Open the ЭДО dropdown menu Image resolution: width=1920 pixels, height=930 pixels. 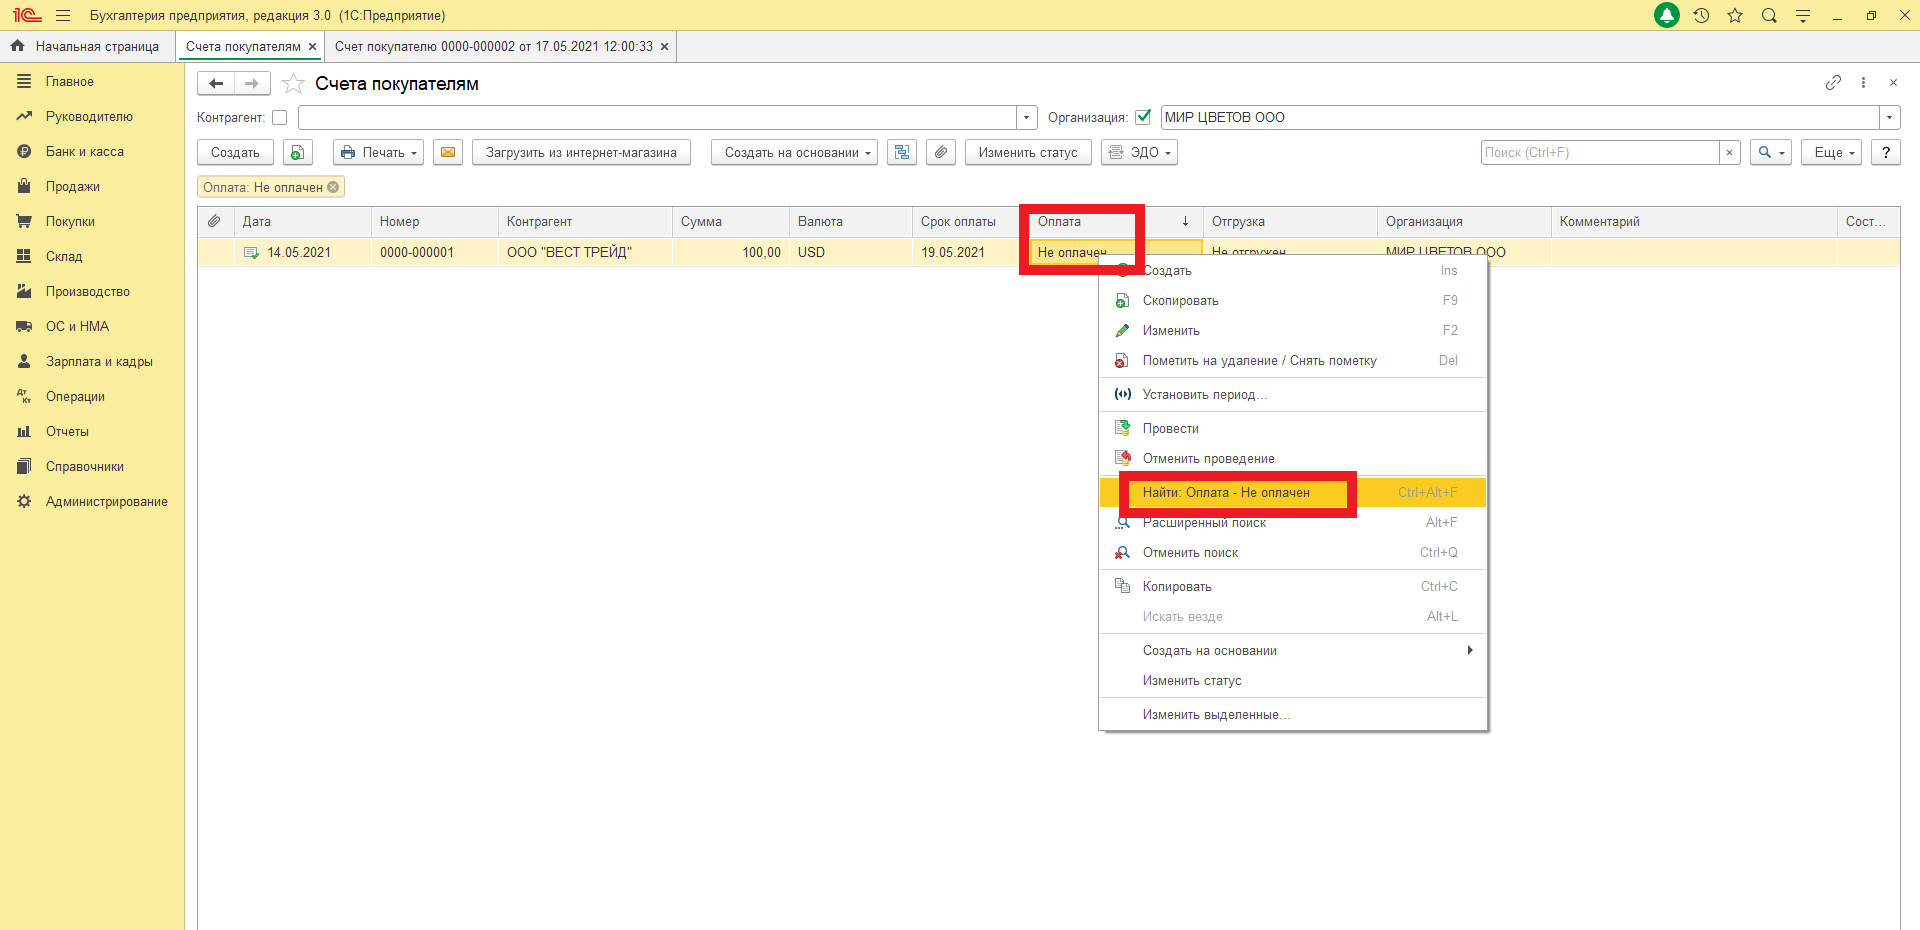pyautogui.click(x=1139, y=152)
